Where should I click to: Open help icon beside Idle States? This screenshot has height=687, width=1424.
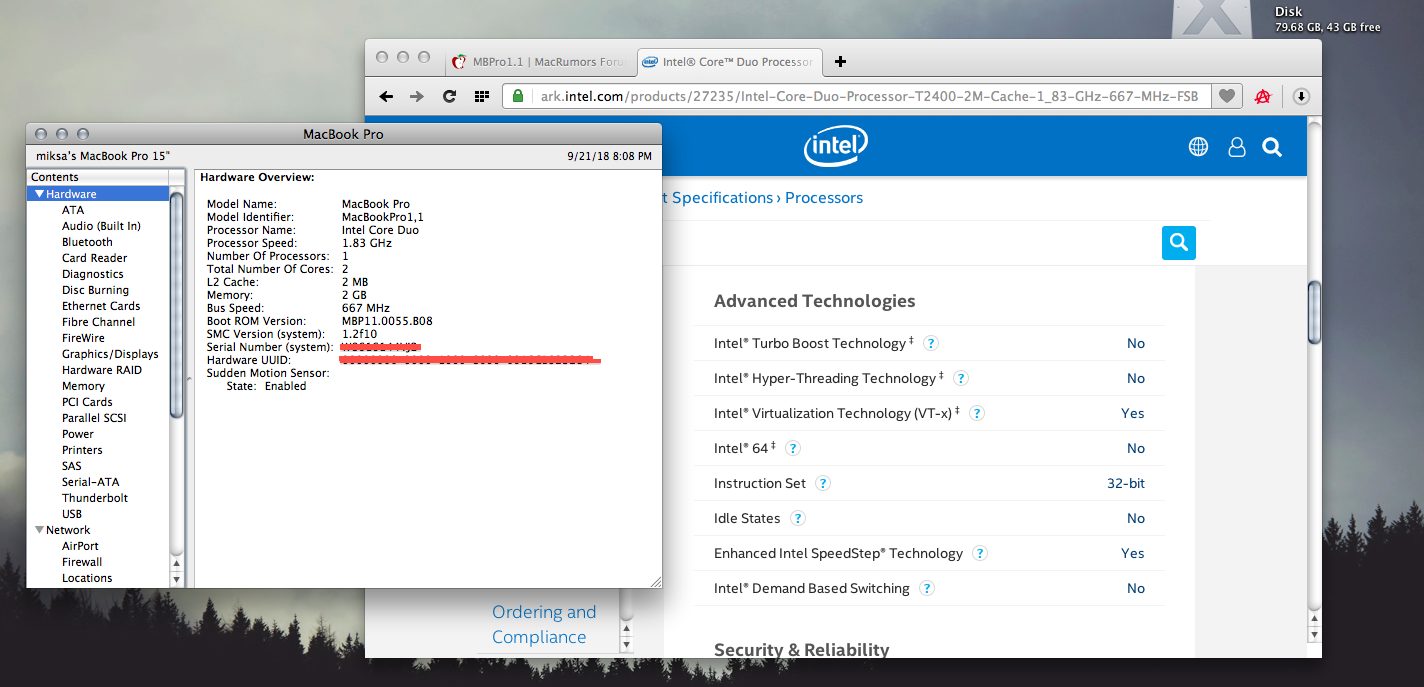[x=798, y=518]
